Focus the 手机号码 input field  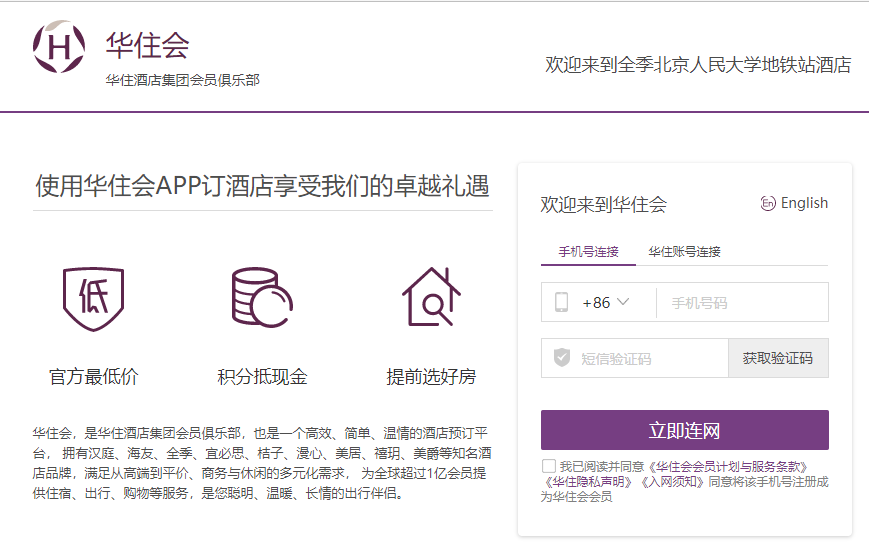click(742, 303)
